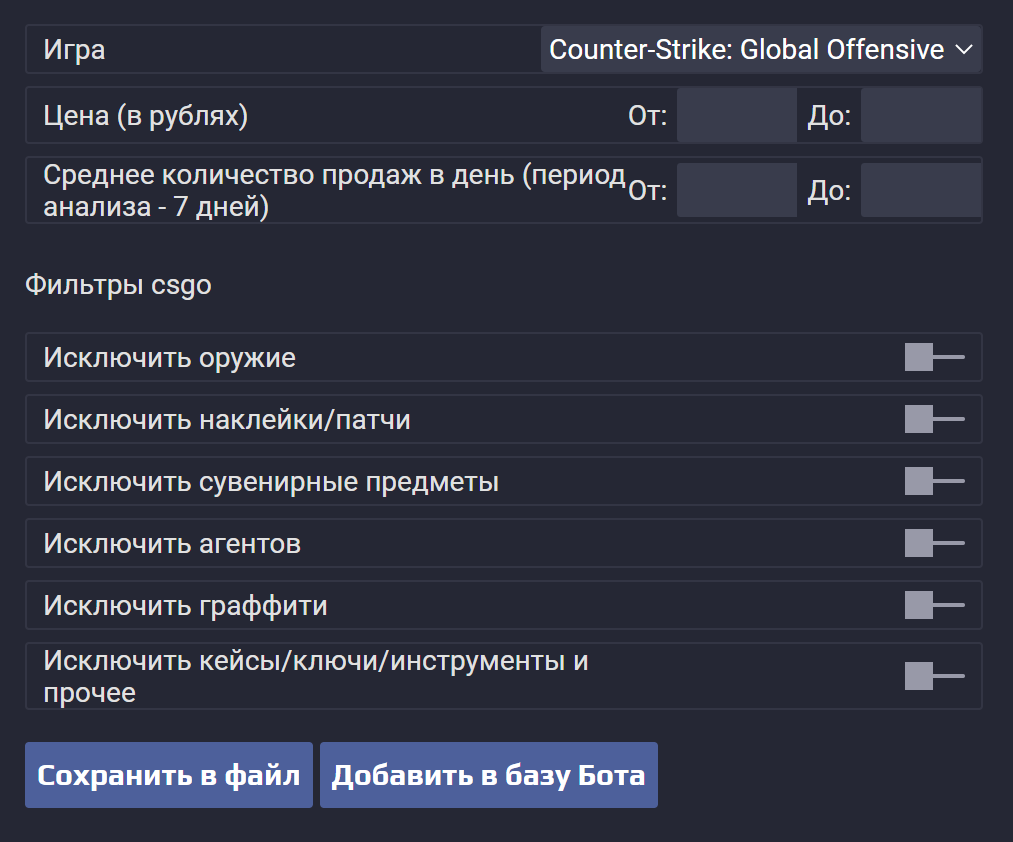Open the Игра game dropdown
This screenshot has height=842, width=1013.
coord(761,50)
